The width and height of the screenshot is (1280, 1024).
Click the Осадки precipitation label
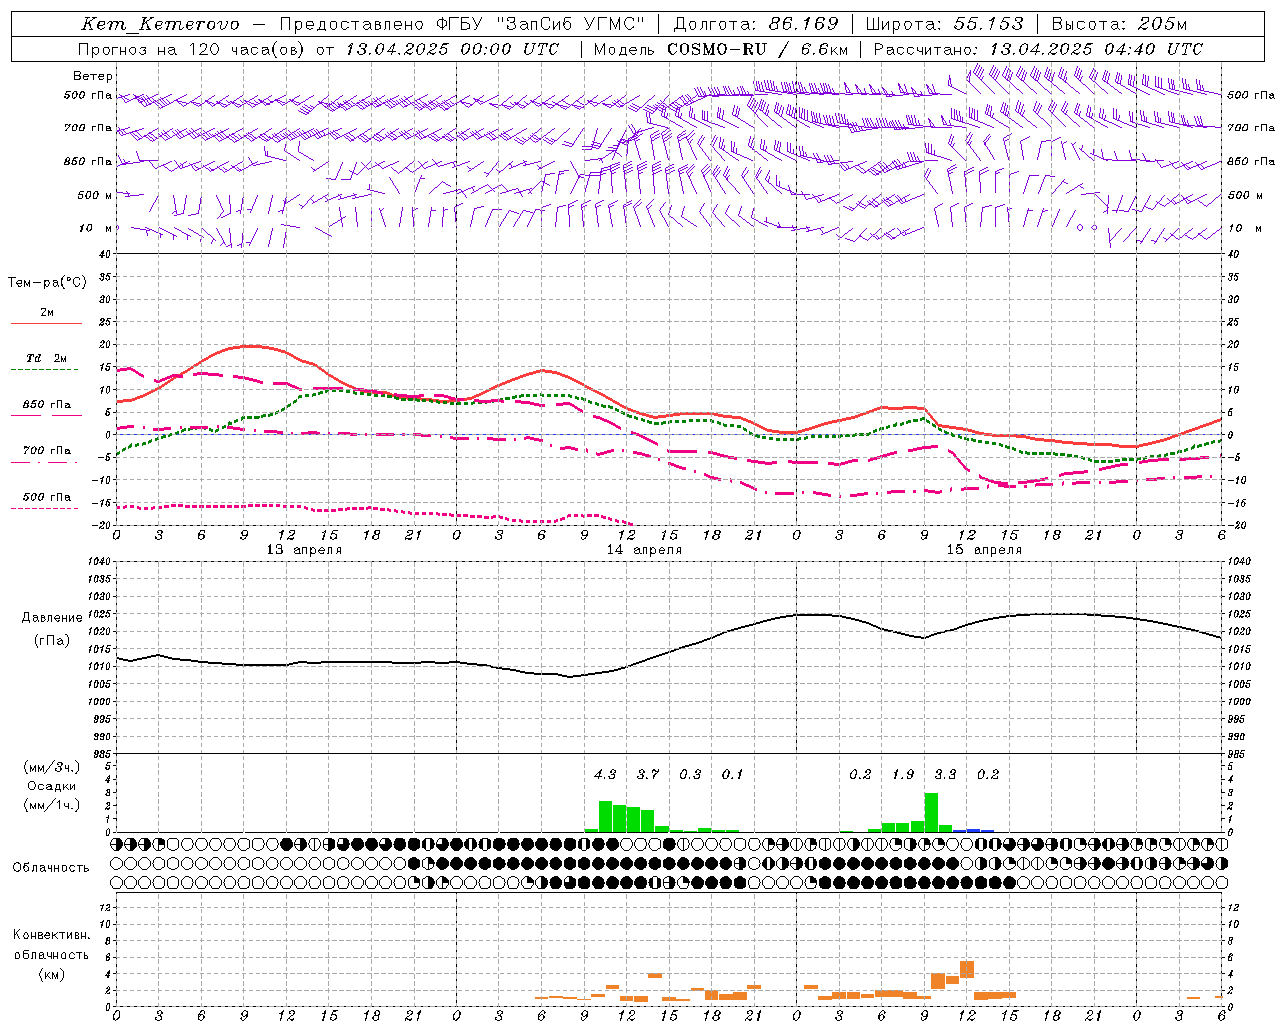tap(51, 787)
